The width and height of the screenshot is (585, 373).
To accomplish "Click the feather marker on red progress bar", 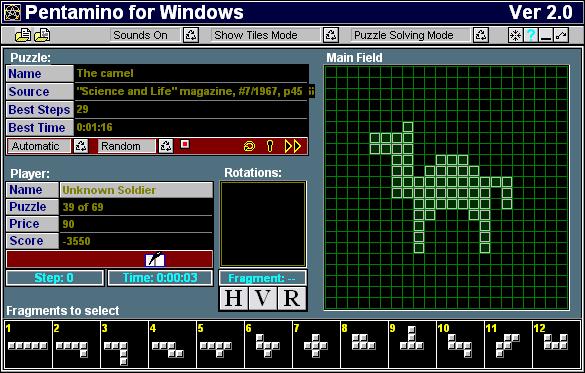I will (x=155, y=259).
